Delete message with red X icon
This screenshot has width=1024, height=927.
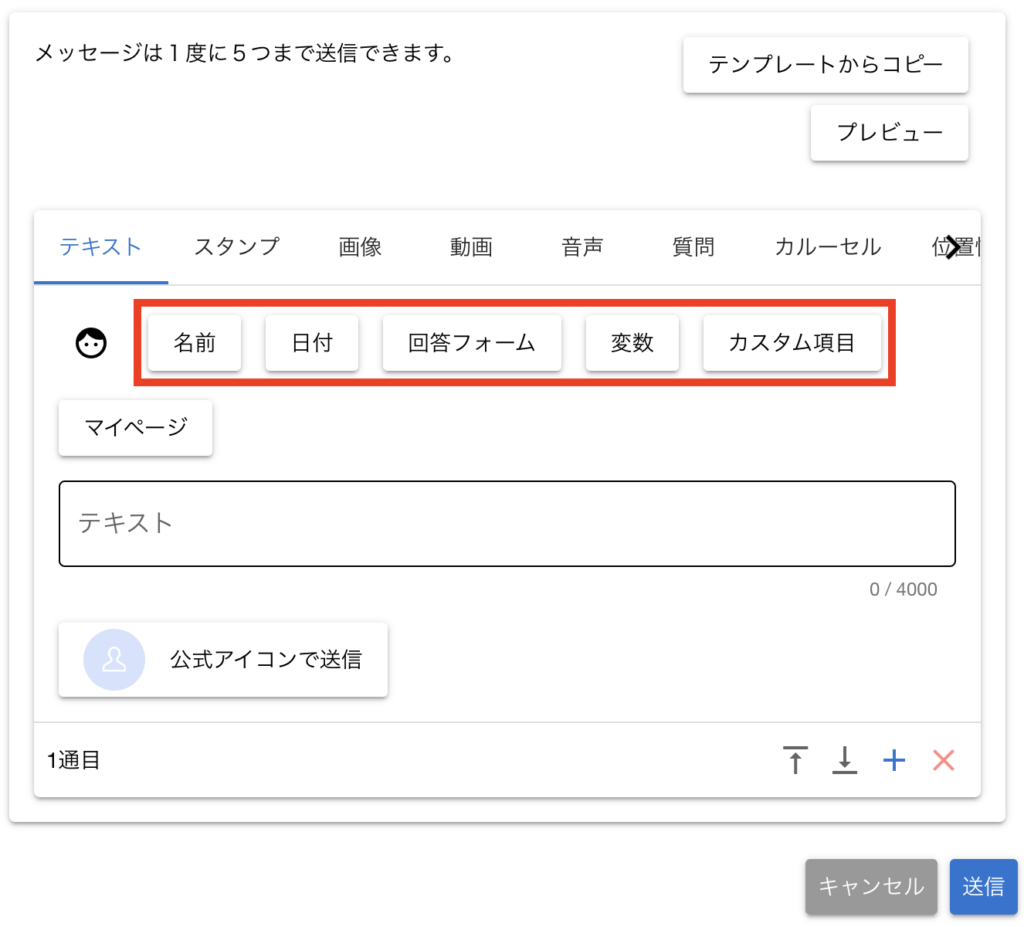[x=943, y=760]
